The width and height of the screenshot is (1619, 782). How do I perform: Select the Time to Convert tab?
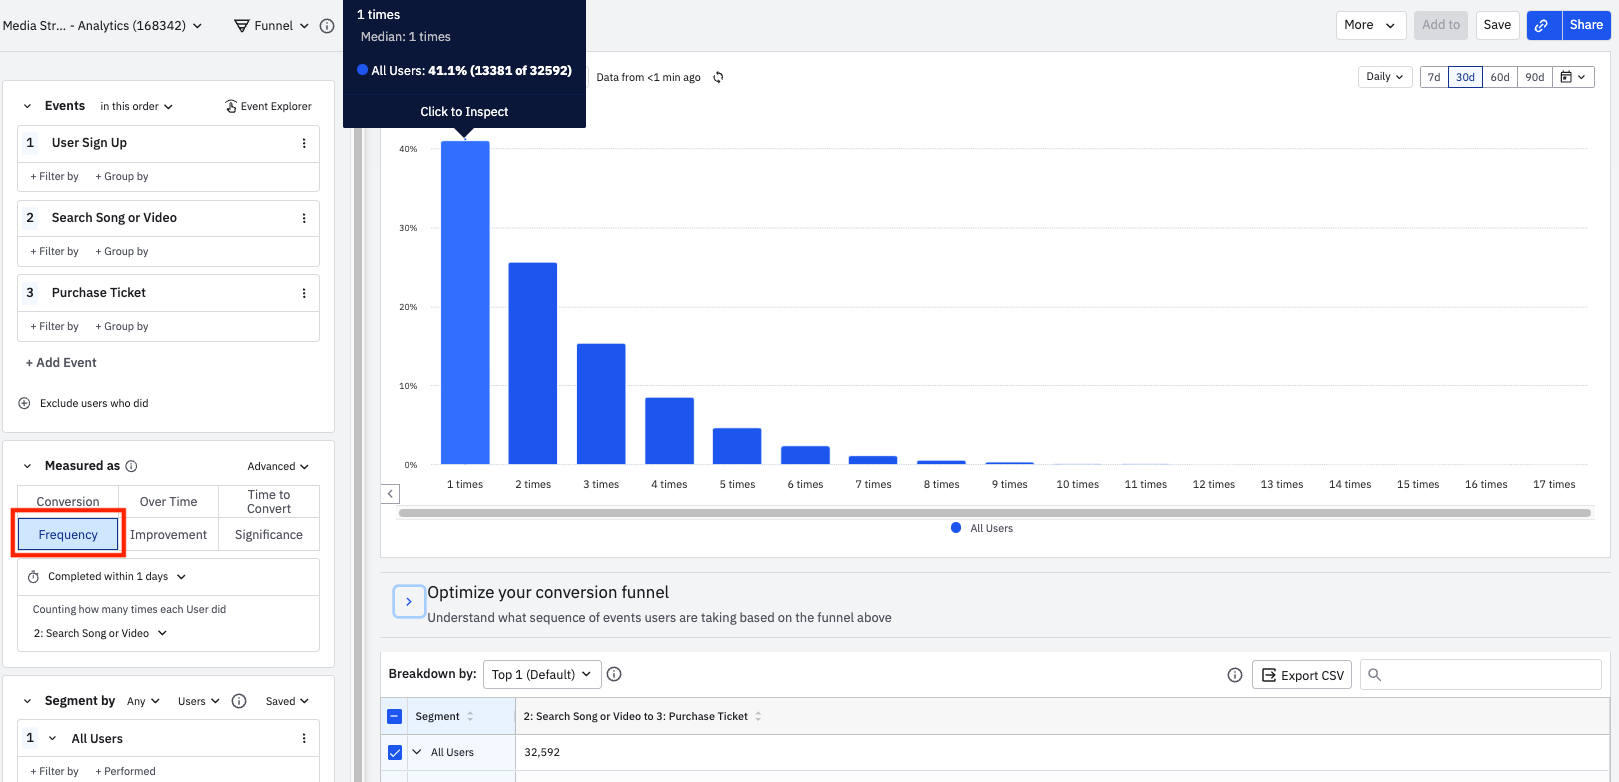click(268, 501)
